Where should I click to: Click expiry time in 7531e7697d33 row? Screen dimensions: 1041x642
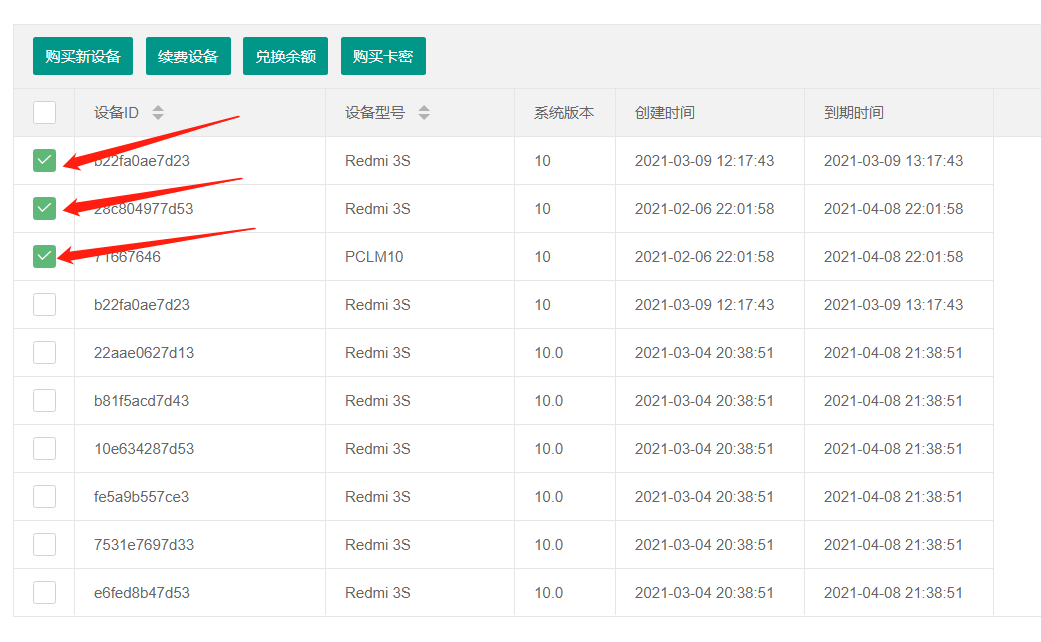click(894, 544)
